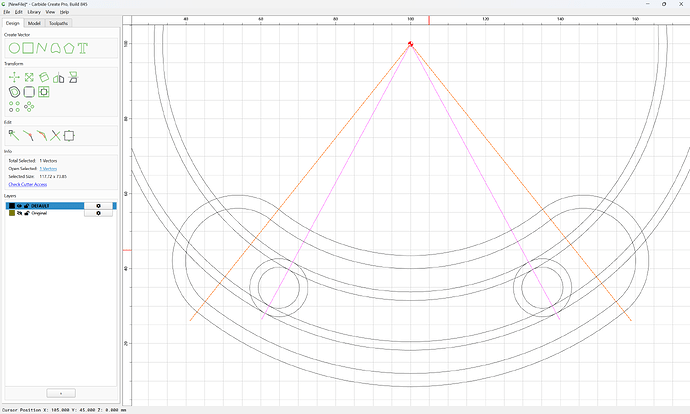This screenshot has width=690, height=414.
Task: Open settings gear for DEFAULT layer
Action: (x=98, y=206)
